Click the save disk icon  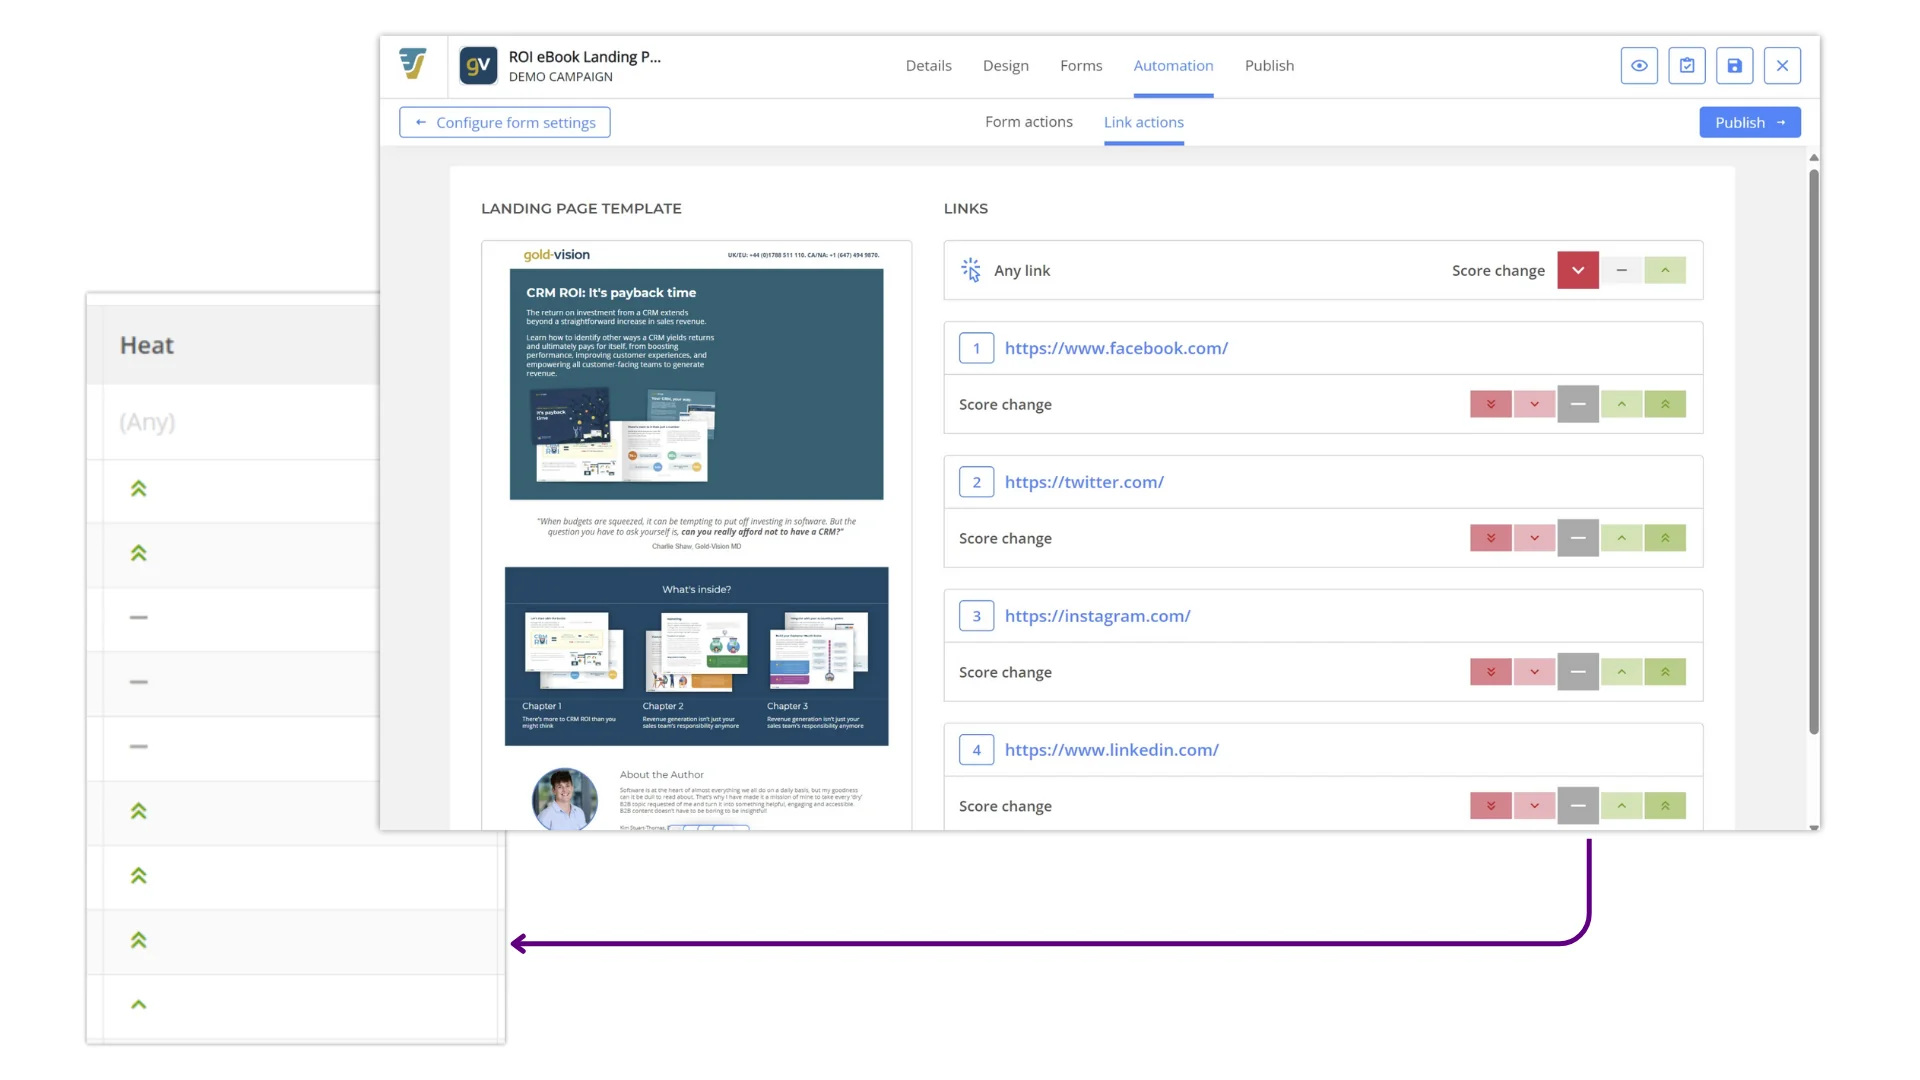click(x=1735, y=66)
